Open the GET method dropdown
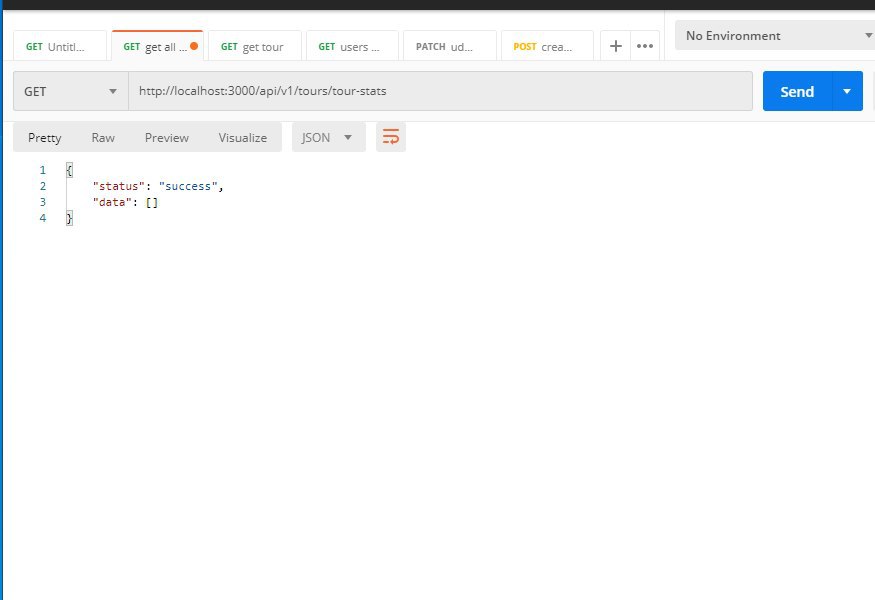 [x=71, y=91]
